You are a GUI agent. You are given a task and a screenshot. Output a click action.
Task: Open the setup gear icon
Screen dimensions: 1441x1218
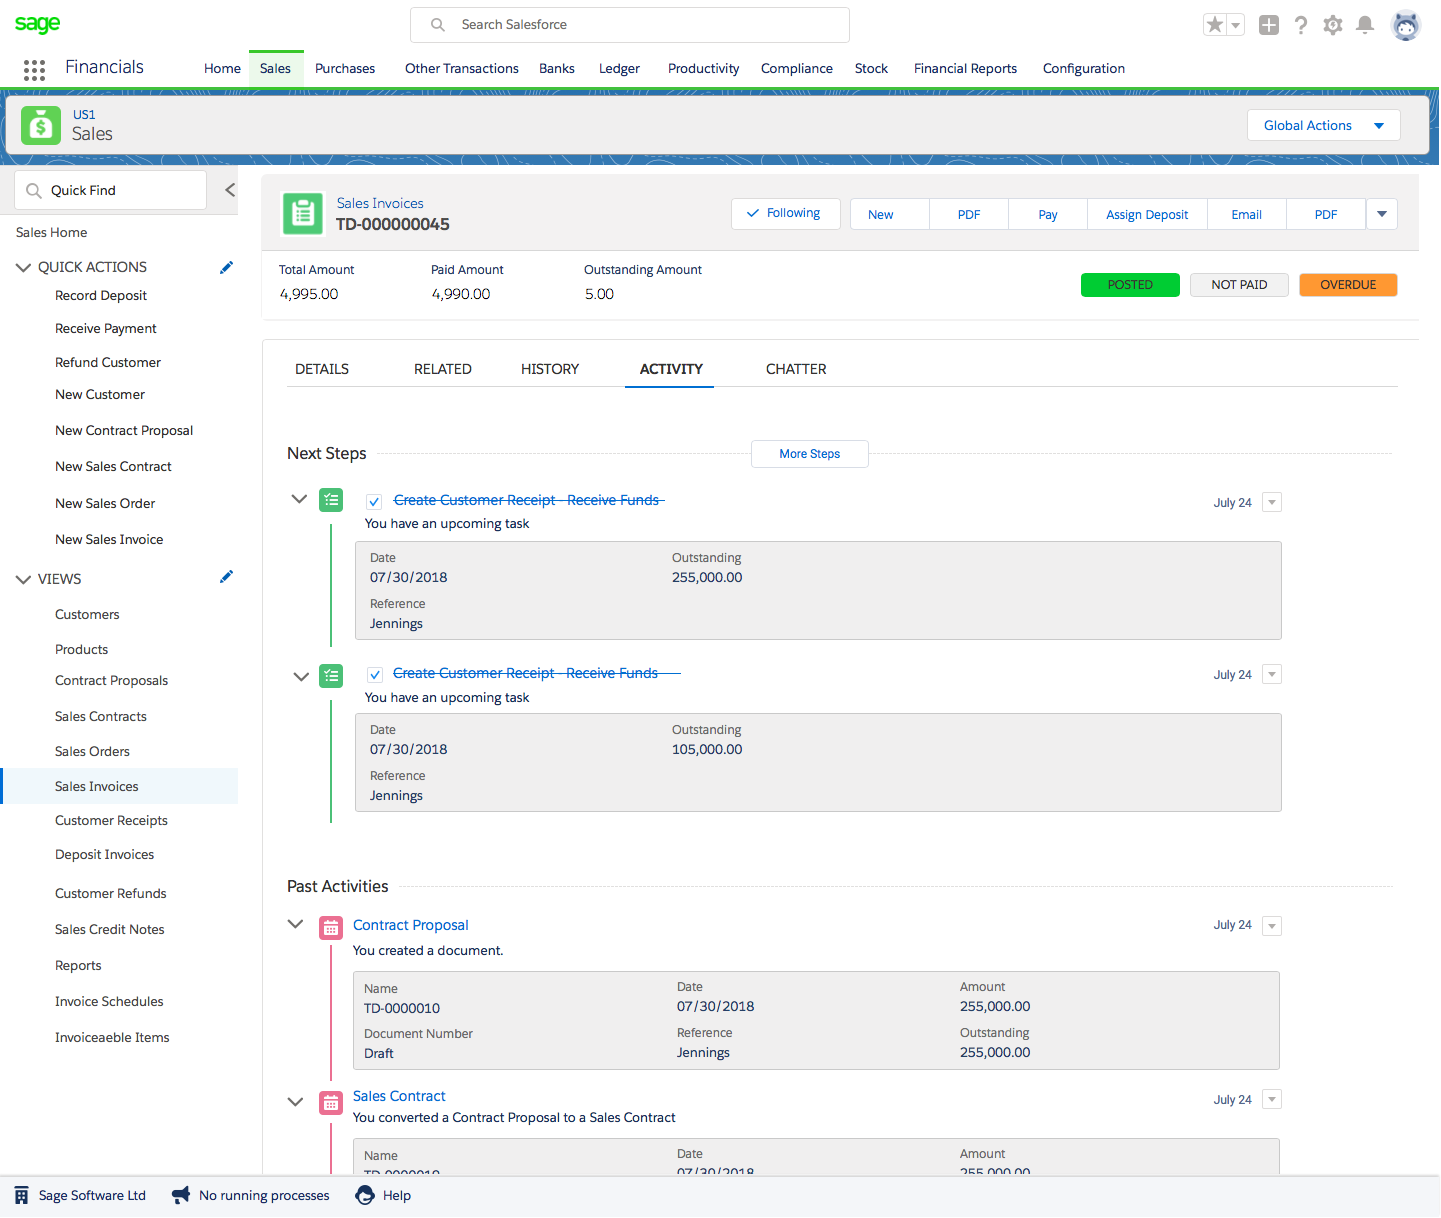tap(1333, 25)
